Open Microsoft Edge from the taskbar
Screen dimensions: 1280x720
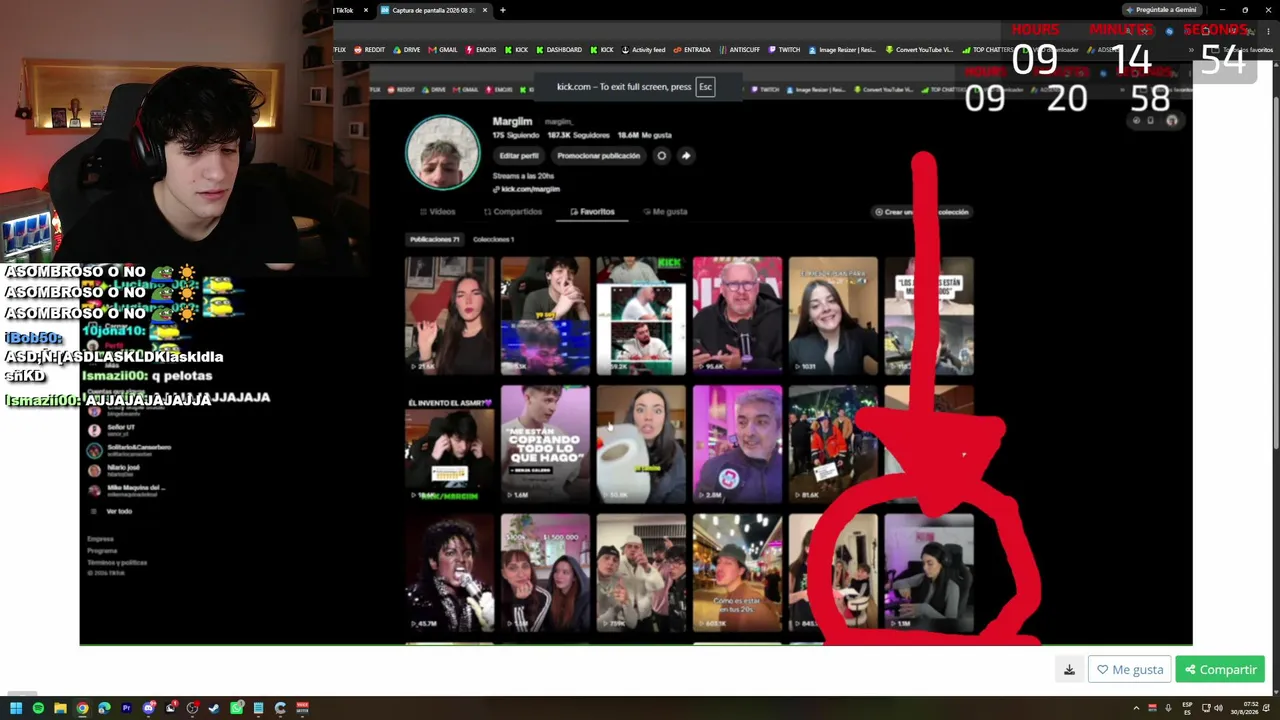coord(104,708)
